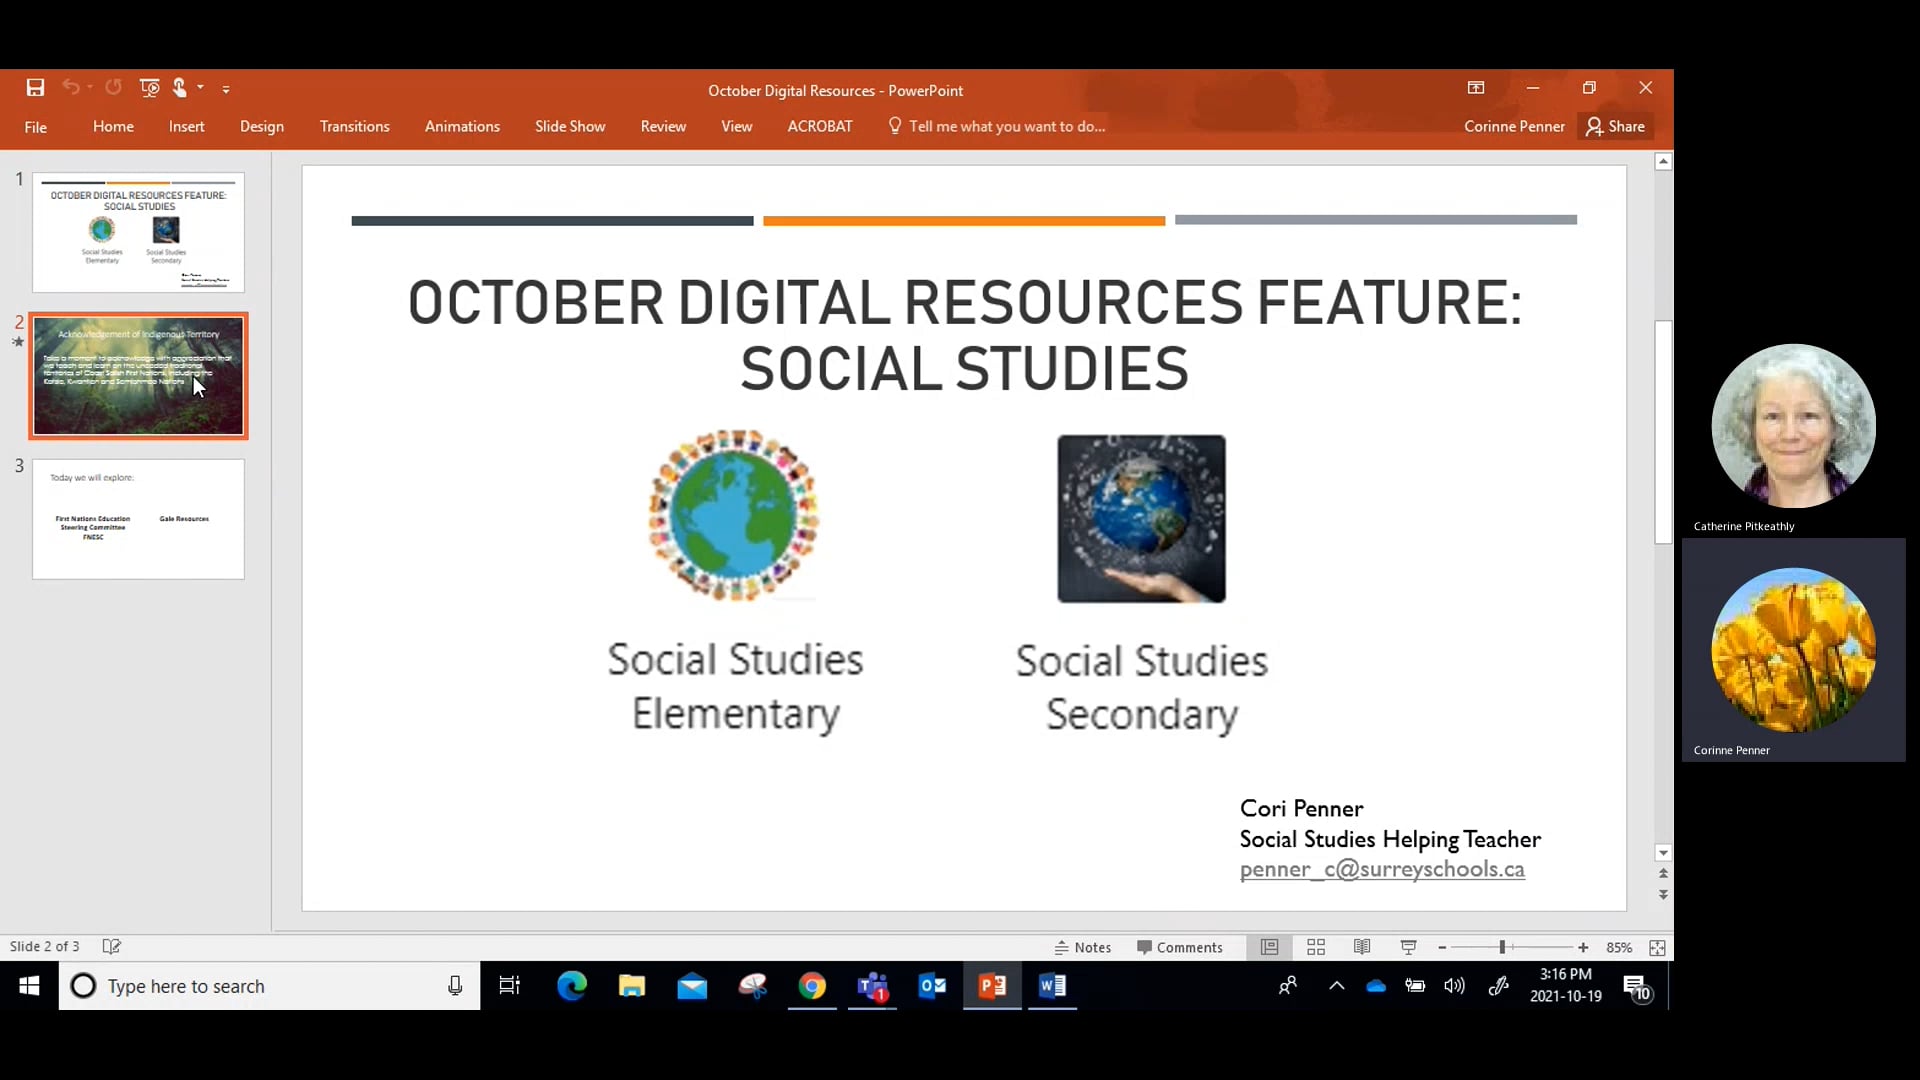
Task: Start slideshow from the Quick Access Toolbar
Action: [x=149, y=88]
